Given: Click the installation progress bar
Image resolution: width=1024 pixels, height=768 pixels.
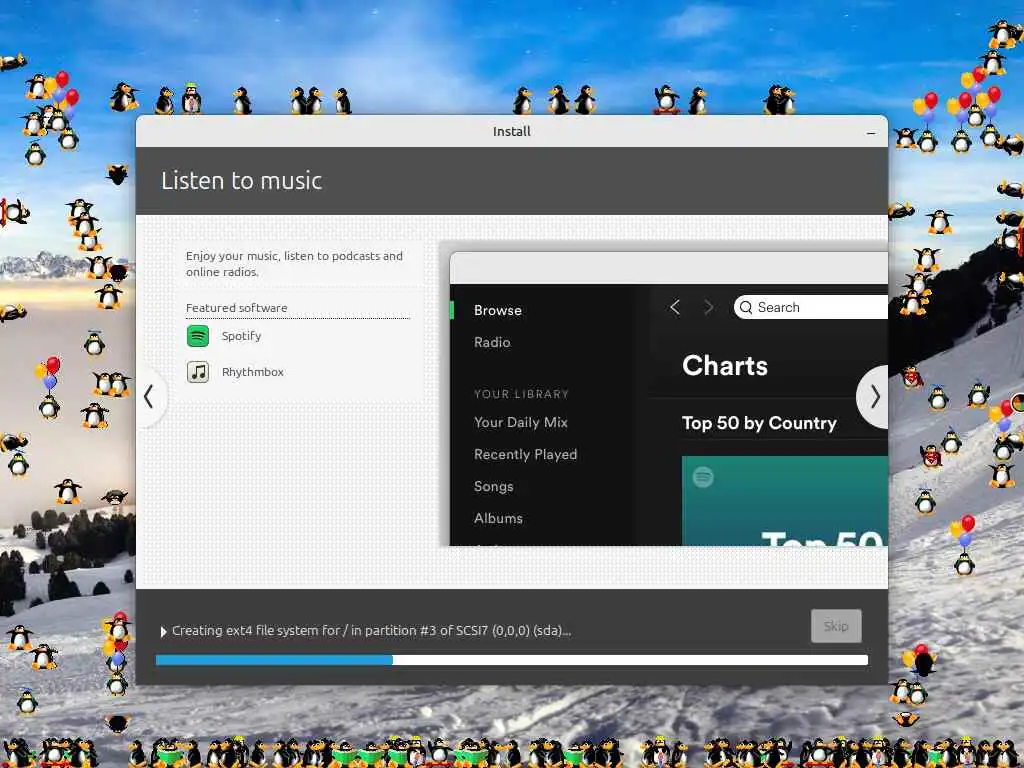Looking at the screenshot, I should tap(512, 660).
